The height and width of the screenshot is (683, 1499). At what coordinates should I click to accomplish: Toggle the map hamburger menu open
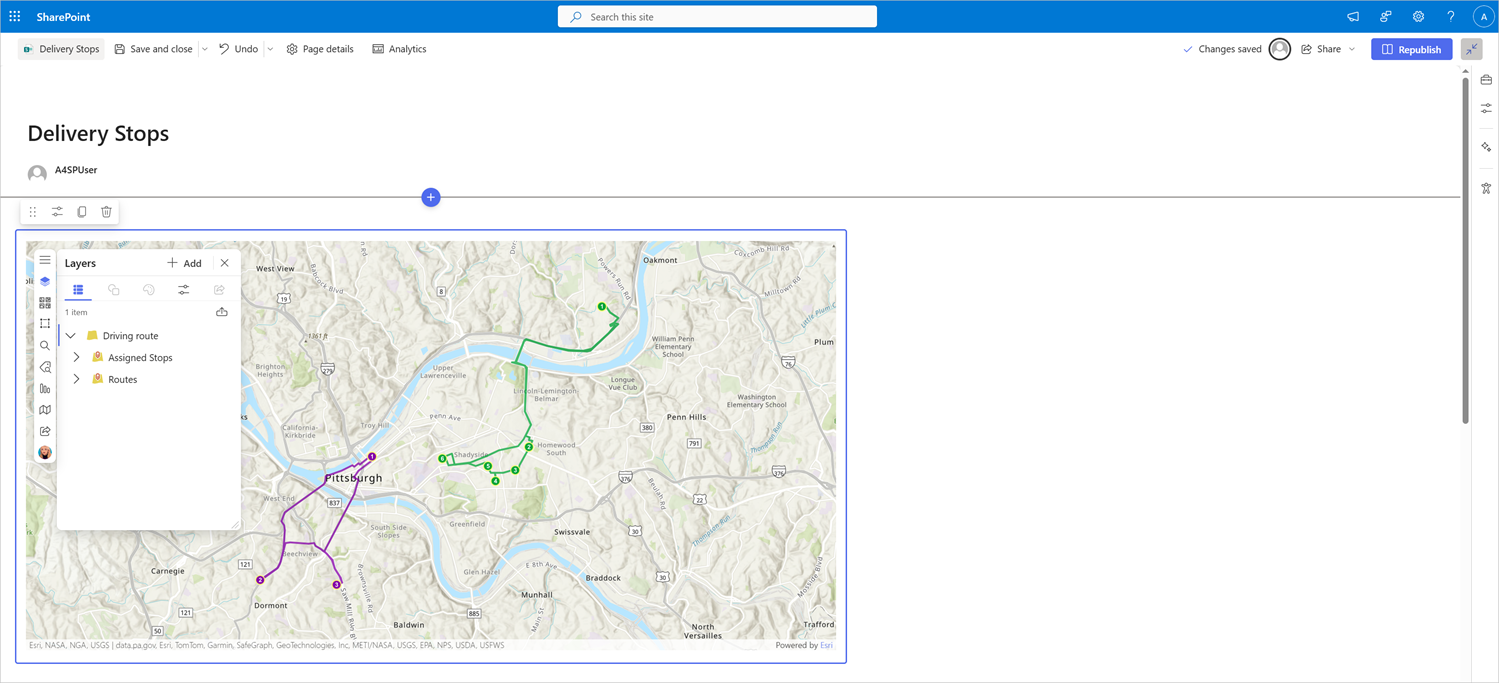pyautogui.click(x=45, y=259)
